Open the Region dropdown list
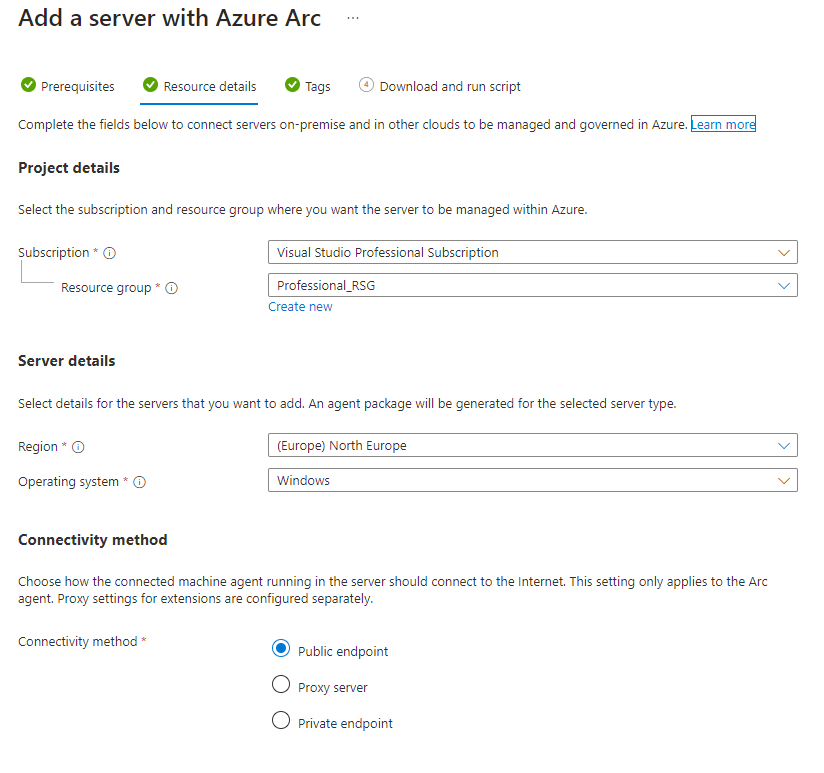The image size is (824, 773). coord(532,445)
